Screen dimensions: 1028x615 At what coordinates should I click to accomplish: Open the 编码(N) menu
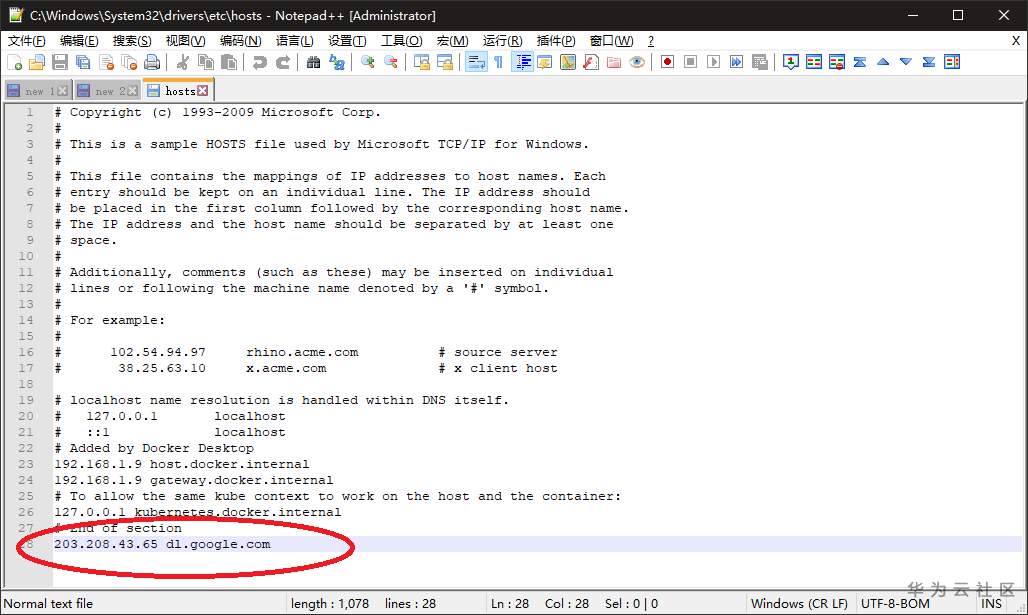pyautogui.click(x=241, y=41)
